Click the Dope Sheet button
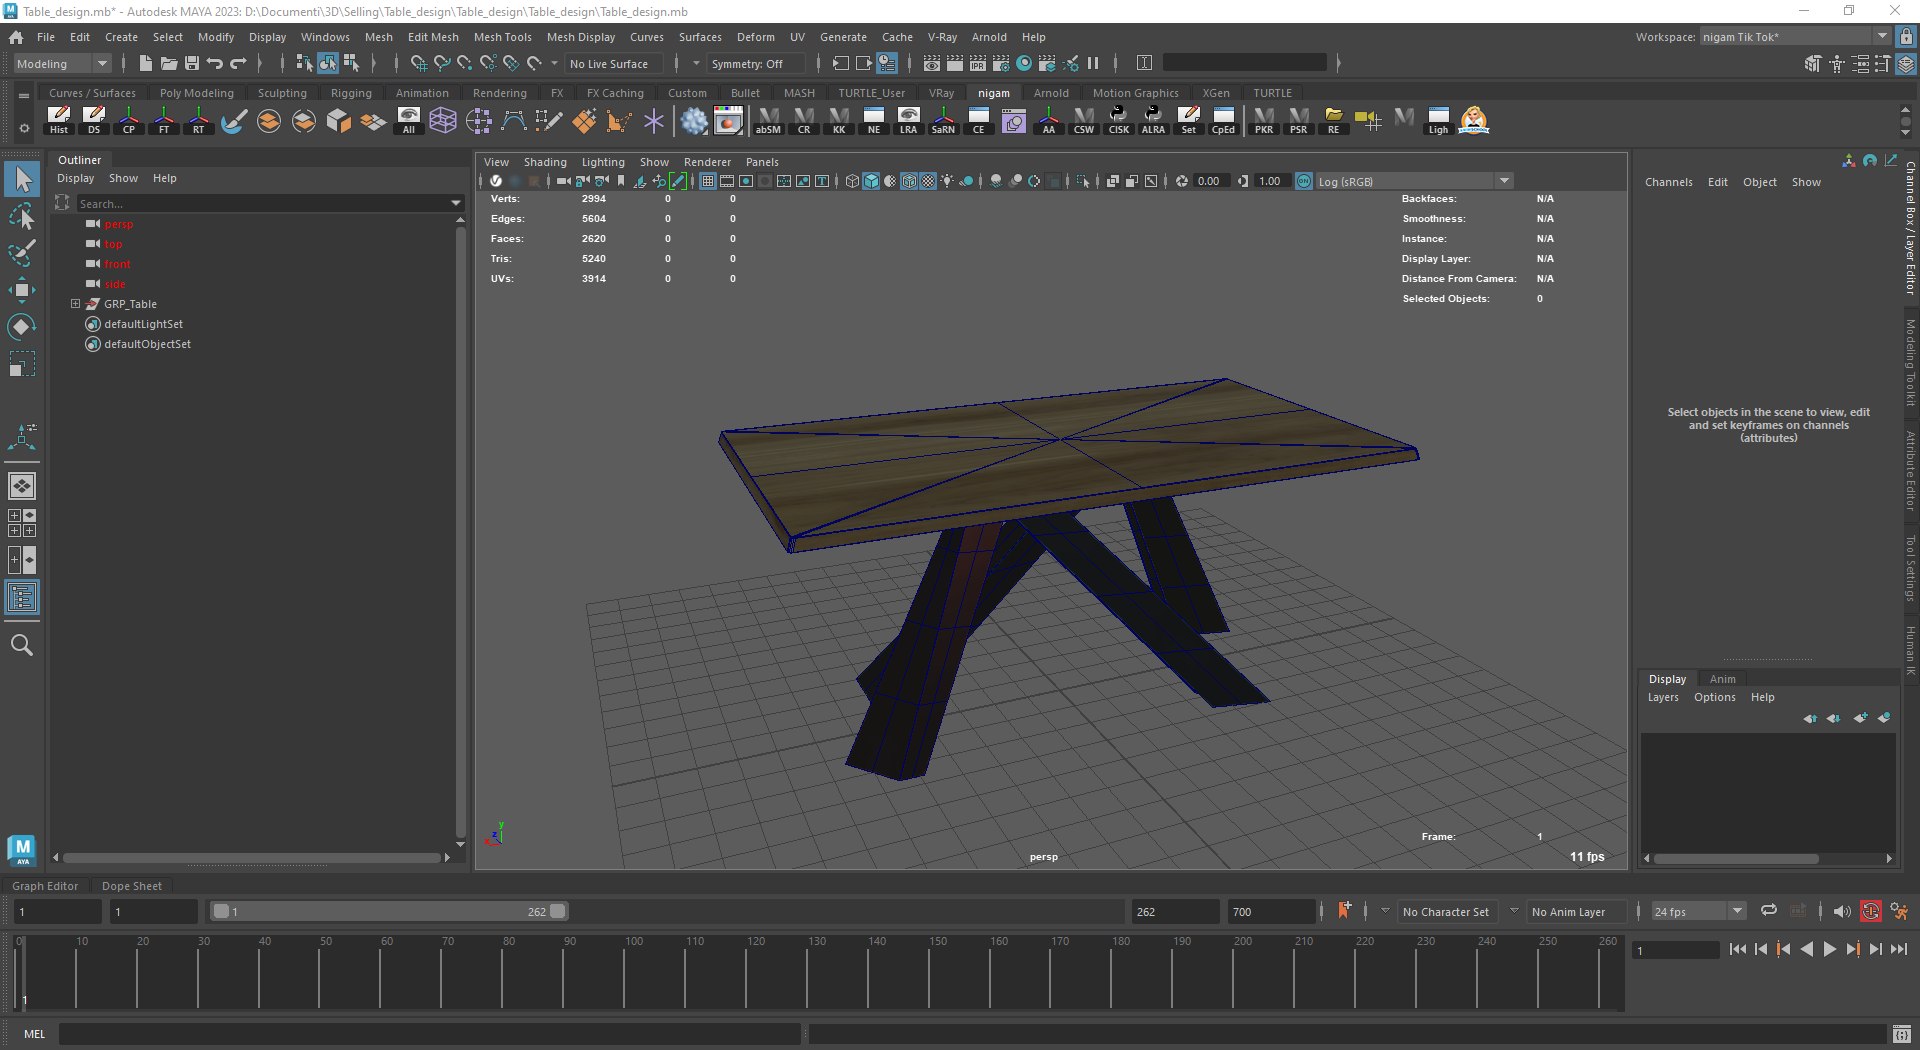Screen dimensions: 1920x1050 tap(131, 886)
